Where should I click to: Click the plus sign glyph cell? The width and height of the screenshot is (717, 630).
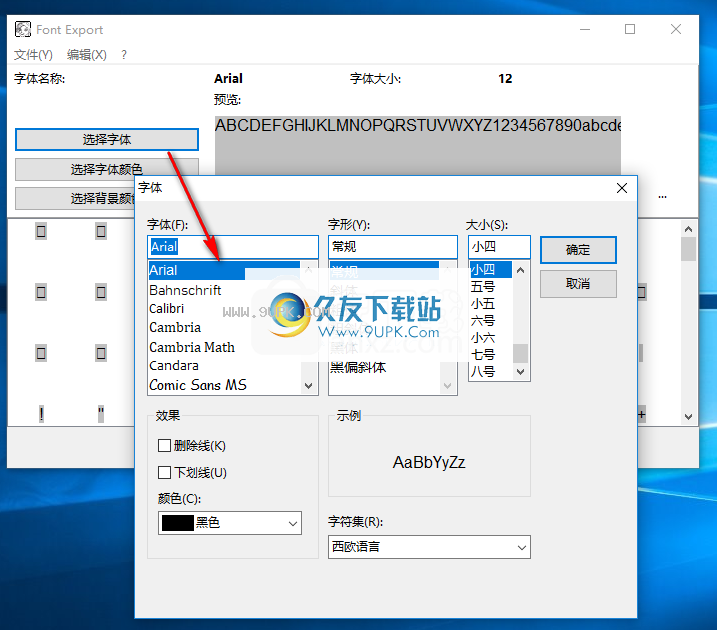coord(642,415)
